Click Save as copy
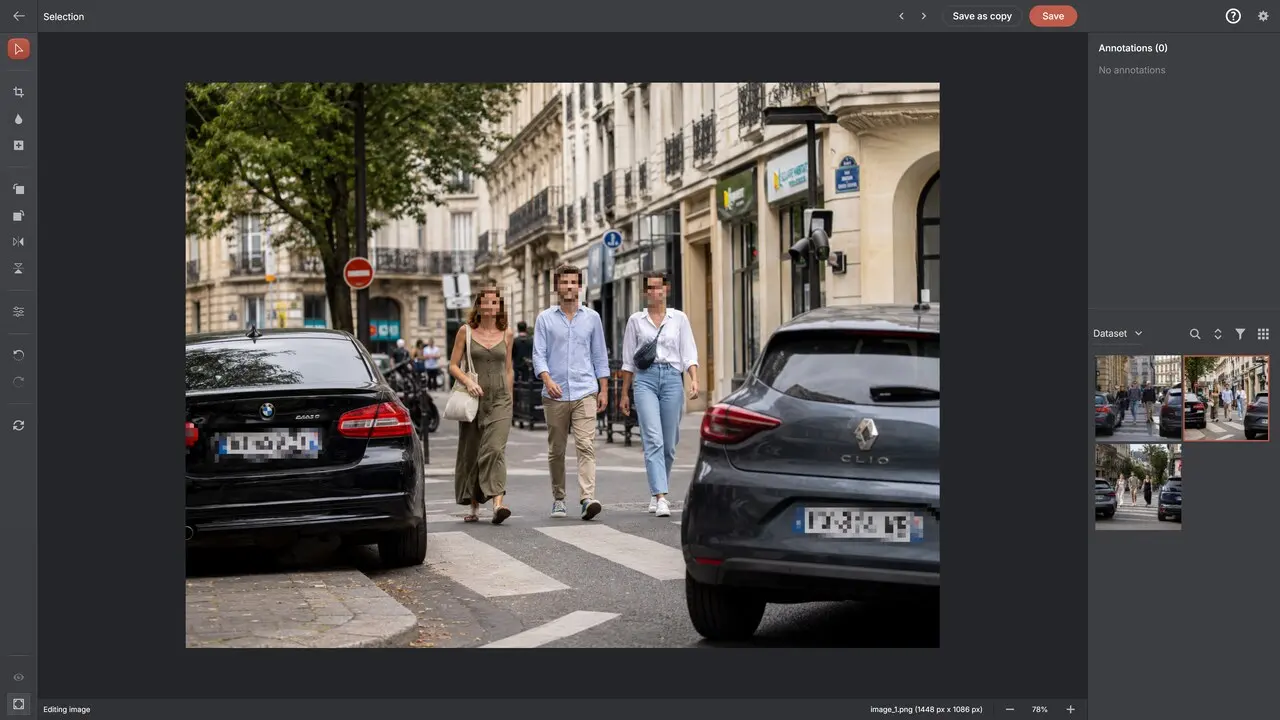 click(982, 16)
